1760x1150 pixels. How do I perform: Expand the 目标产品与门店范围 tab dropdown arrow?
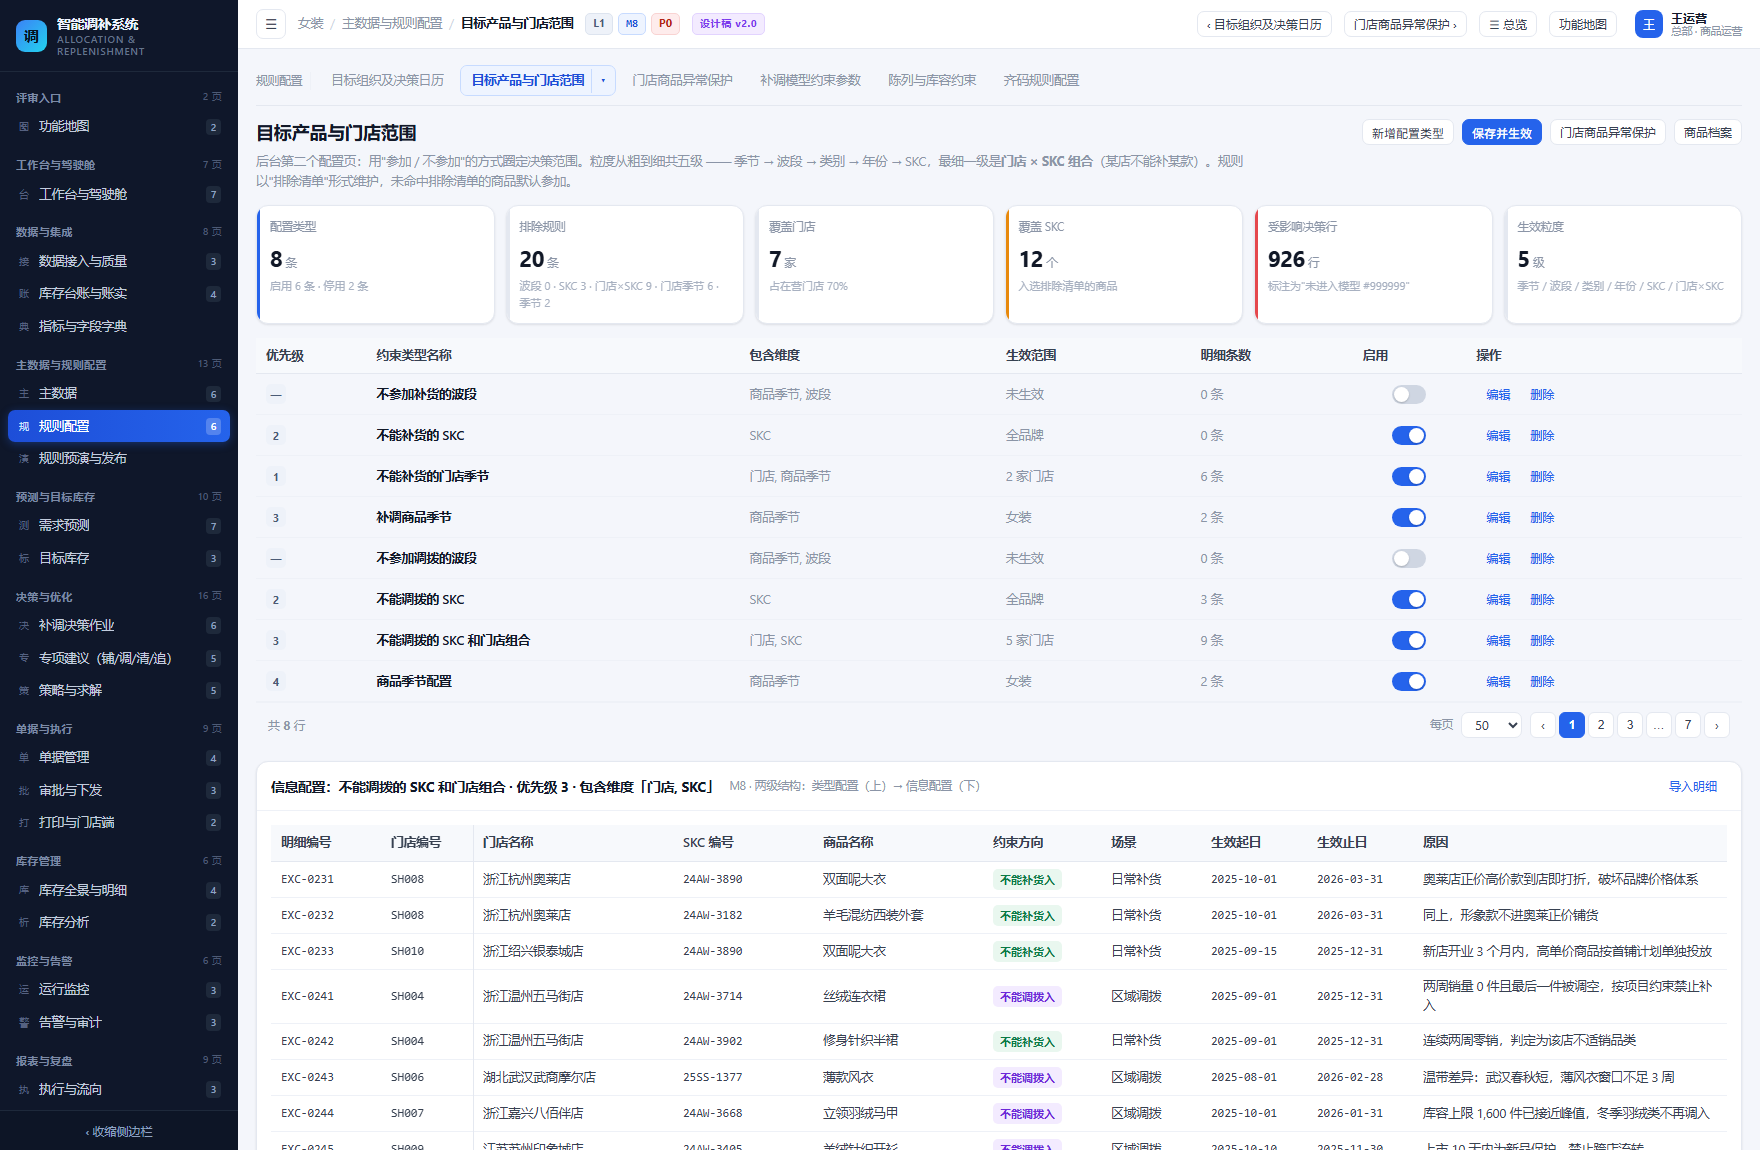603,81
